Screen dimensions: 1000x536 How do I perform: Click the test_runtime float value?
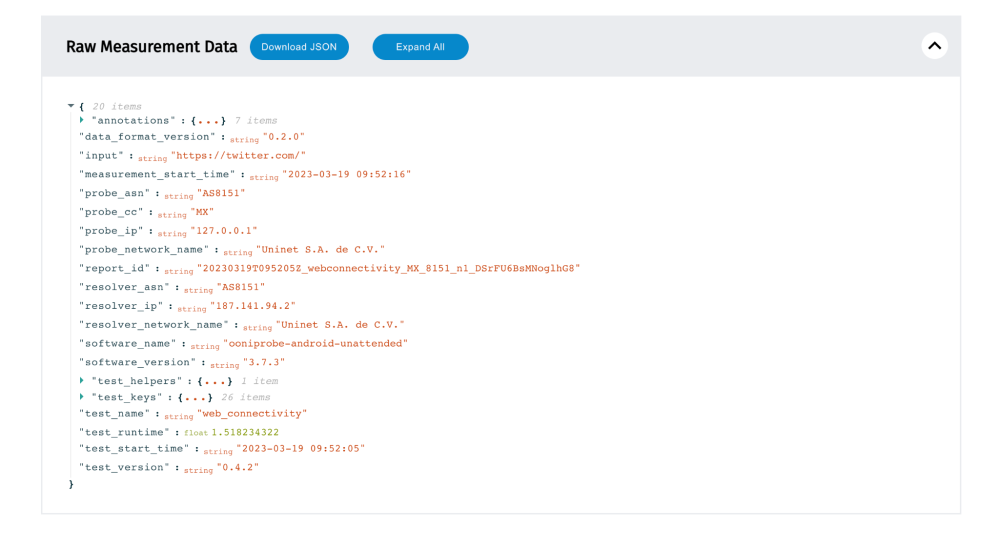[x=245, y=432]
